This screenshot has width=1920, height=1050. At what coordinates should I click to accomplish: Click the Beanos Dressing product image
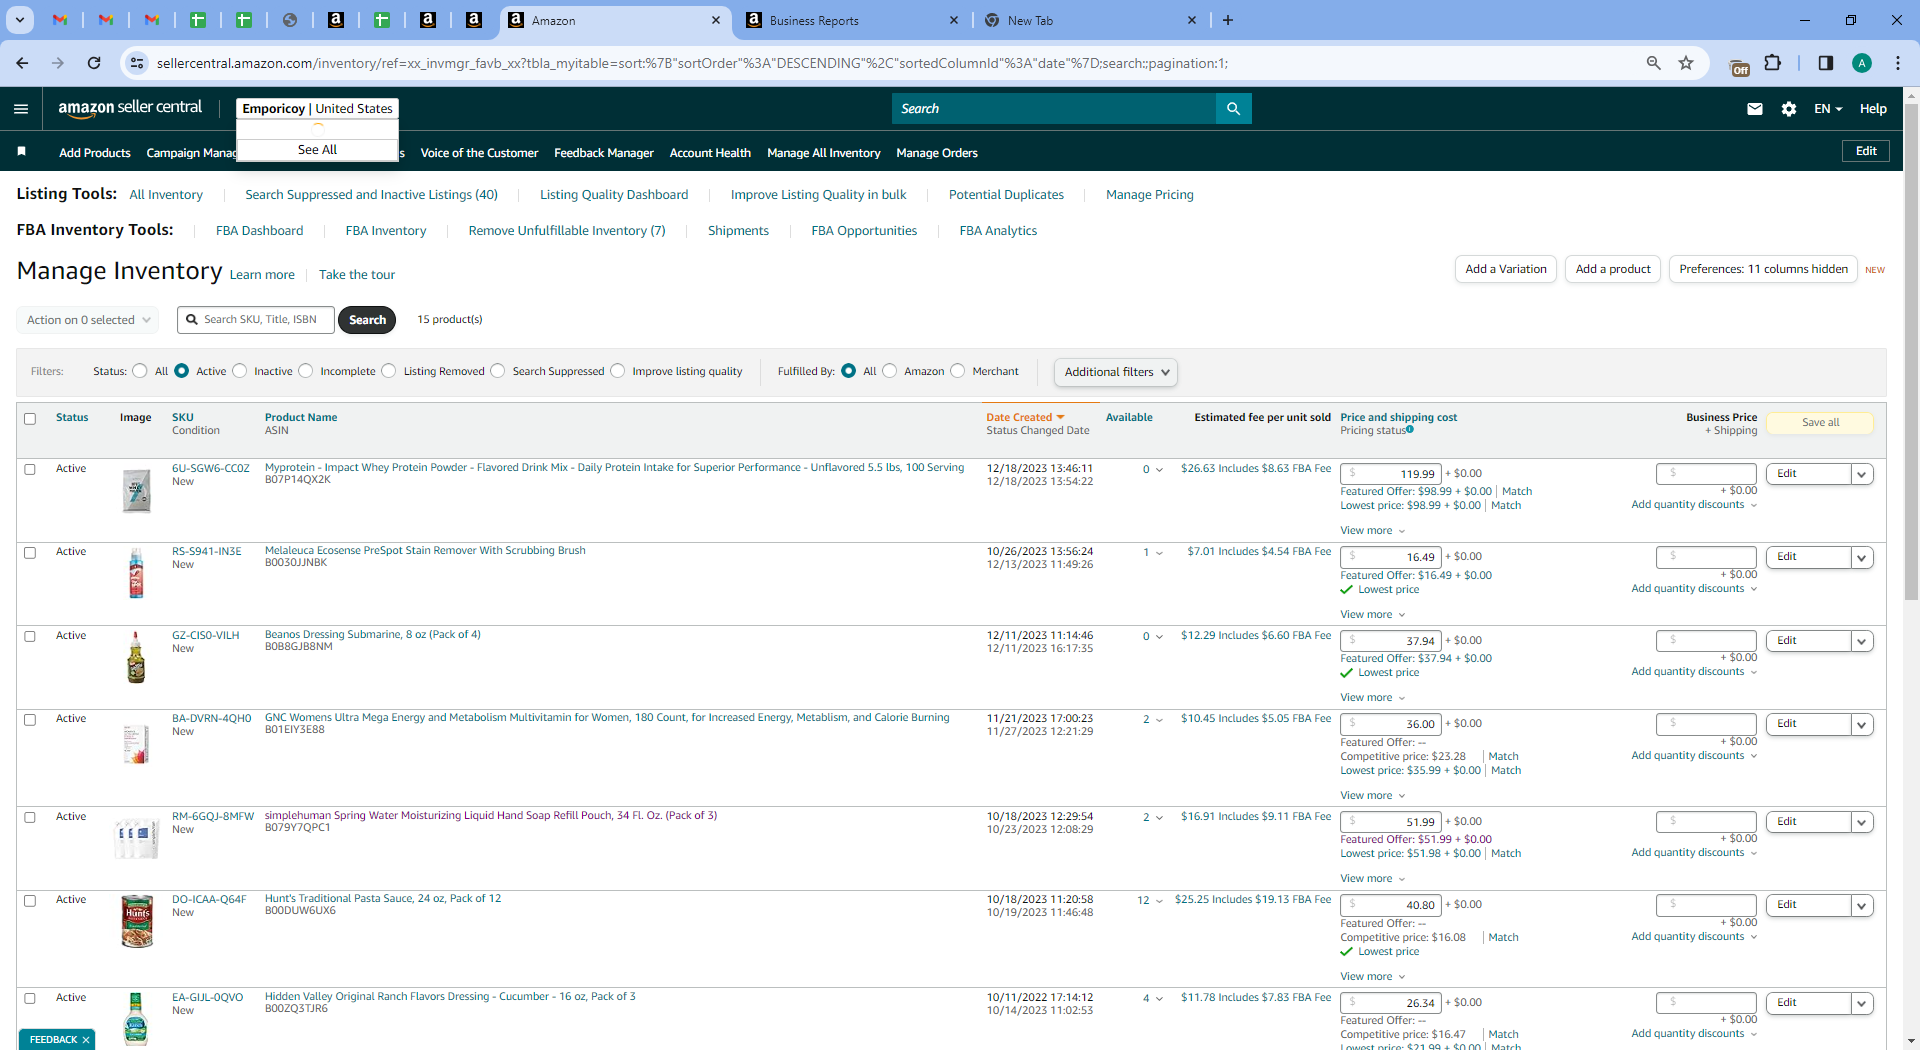click(137, 657)
